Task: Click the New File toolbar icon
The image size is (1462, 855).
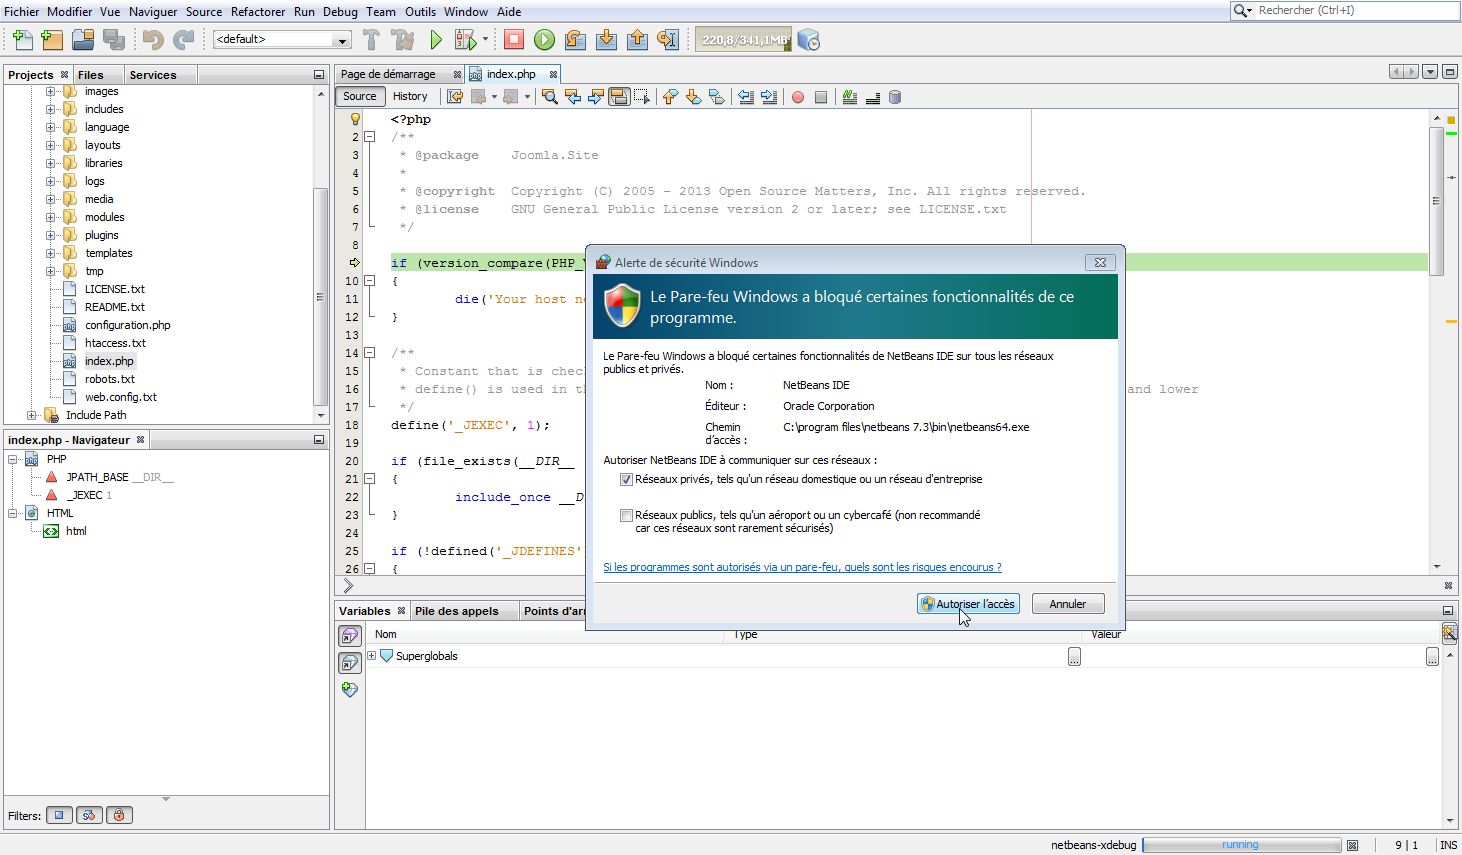Action: (22, 40)
